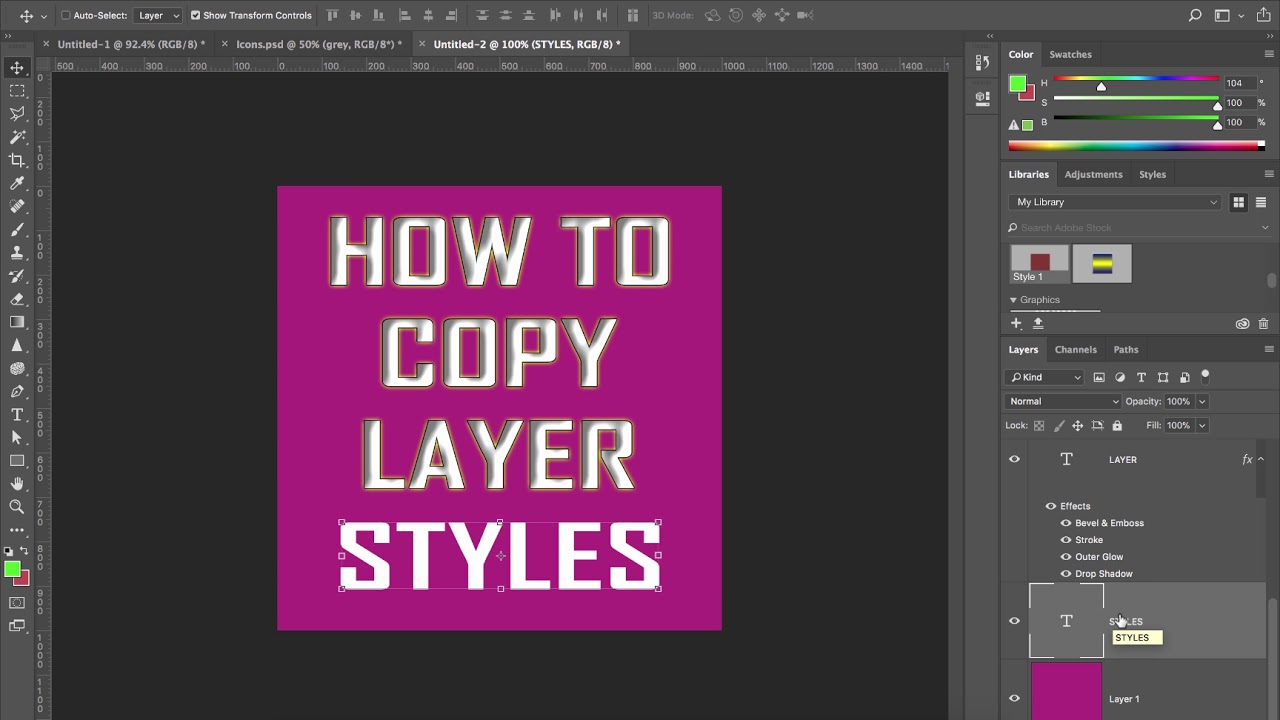The image size is (1280, 720).
Task: Open the Auto-Select Layer dropdown
Action: click(x=158, y=15)
